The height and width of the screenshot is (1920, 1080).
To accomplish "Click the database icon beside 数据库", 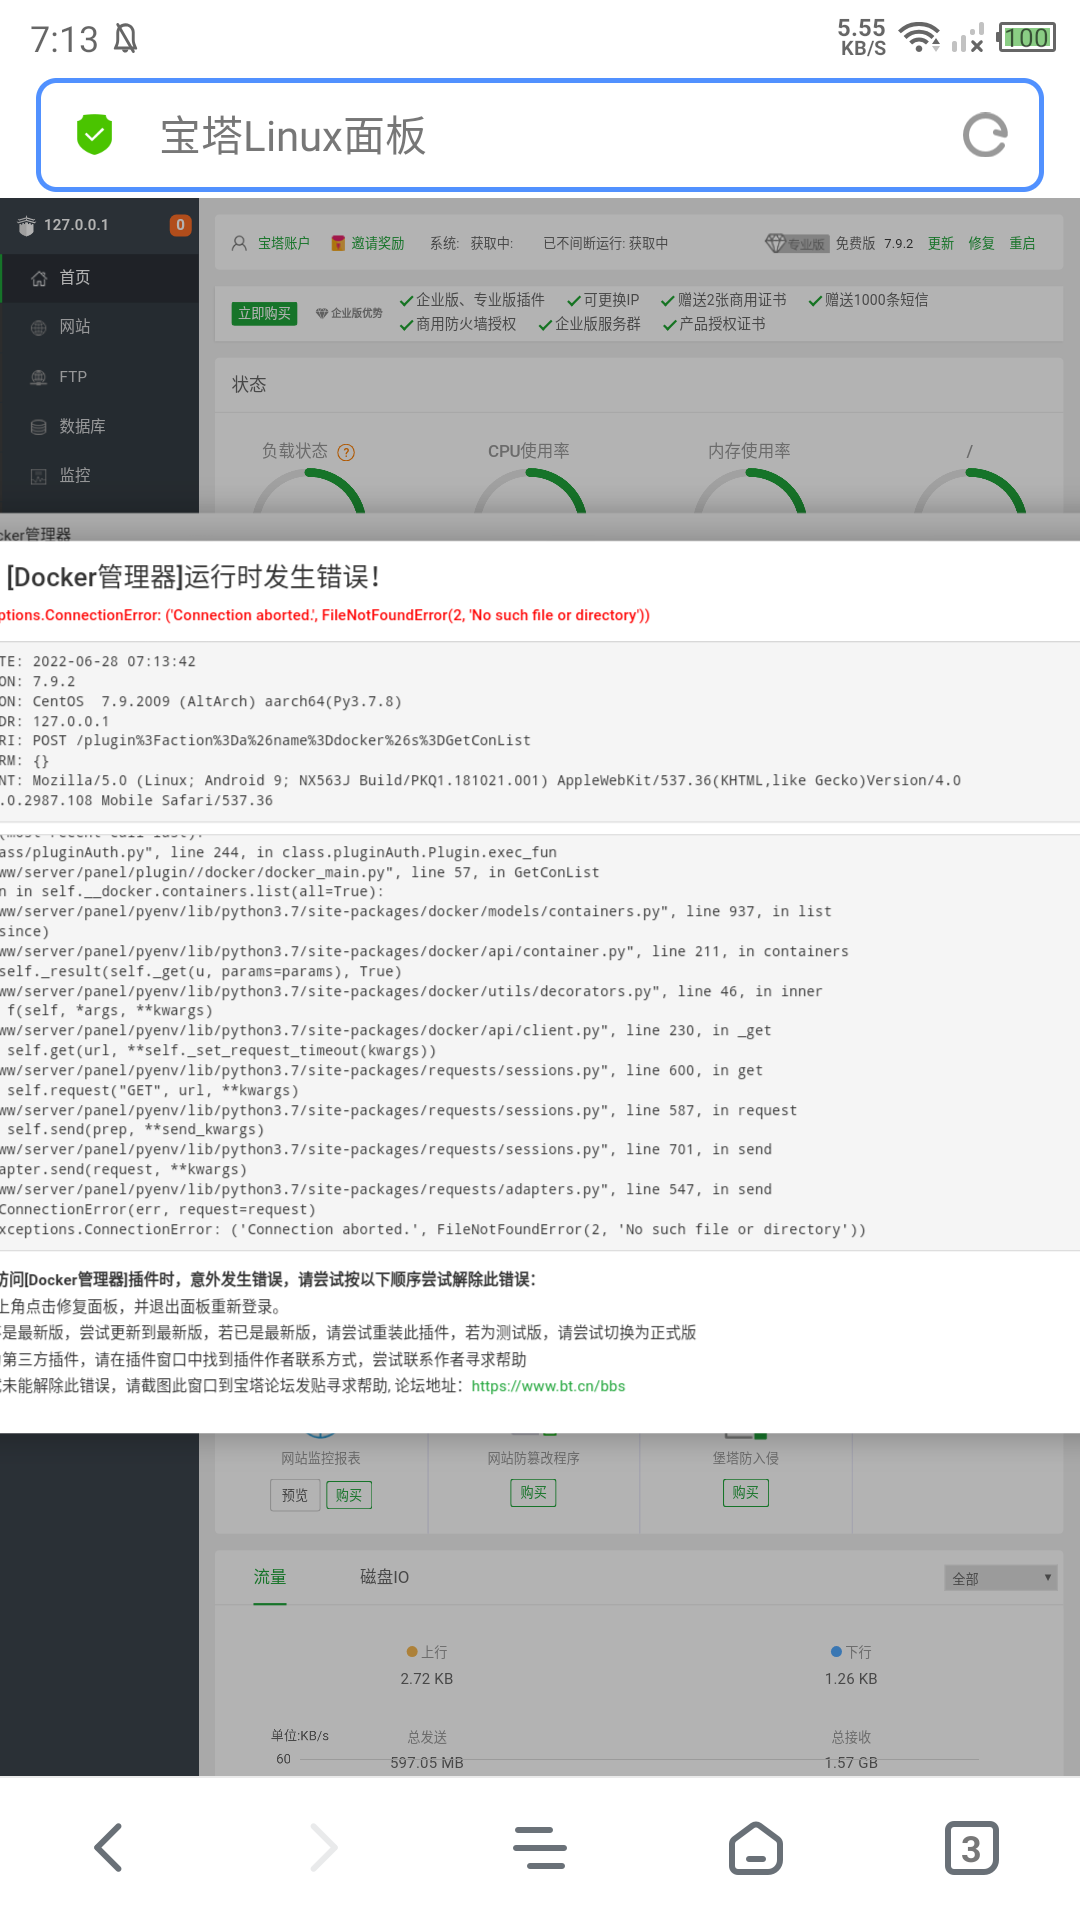I will (39, 427).
